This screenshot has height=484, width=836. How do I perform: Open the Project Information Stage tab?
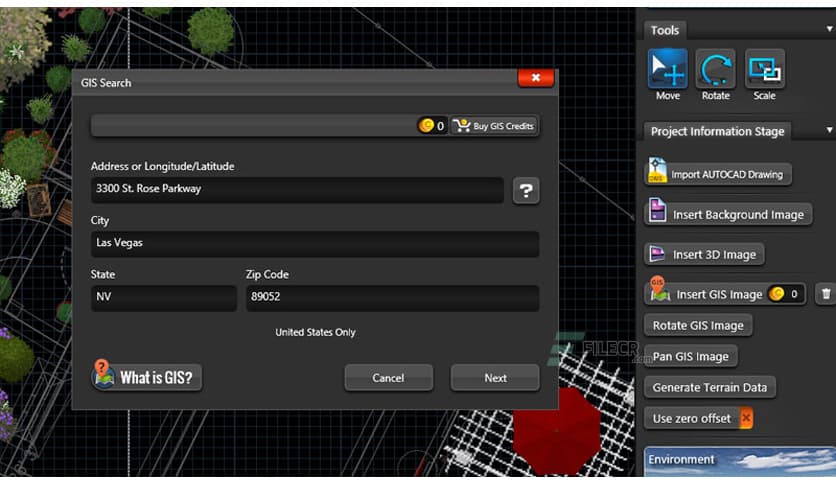pos(717,131)
